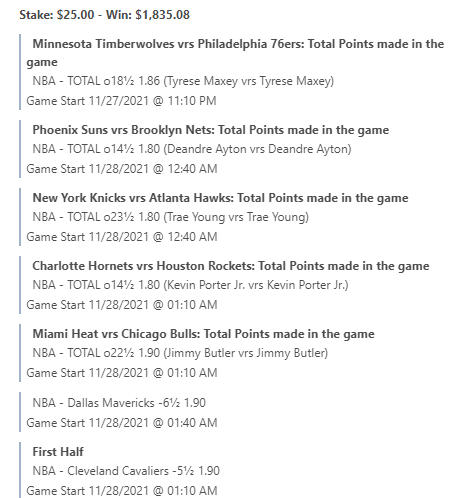
Task: Select the Trae Young o23½ total line
Action: (x=170, y=217)
